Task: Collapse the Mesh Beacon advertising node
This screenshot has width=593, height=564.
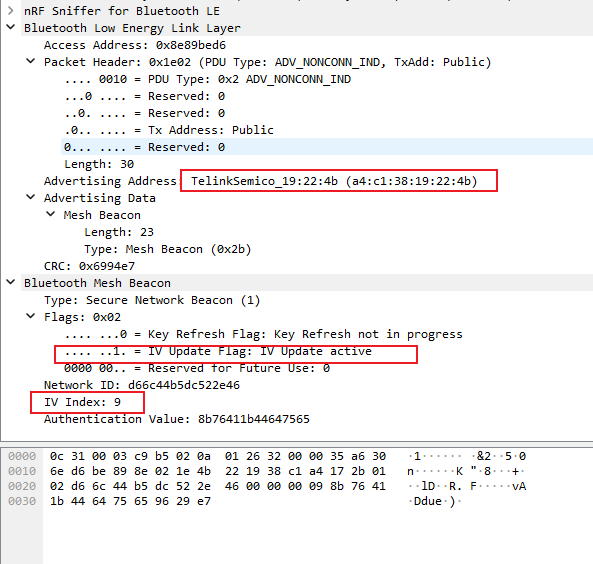Action: [50, 214]
